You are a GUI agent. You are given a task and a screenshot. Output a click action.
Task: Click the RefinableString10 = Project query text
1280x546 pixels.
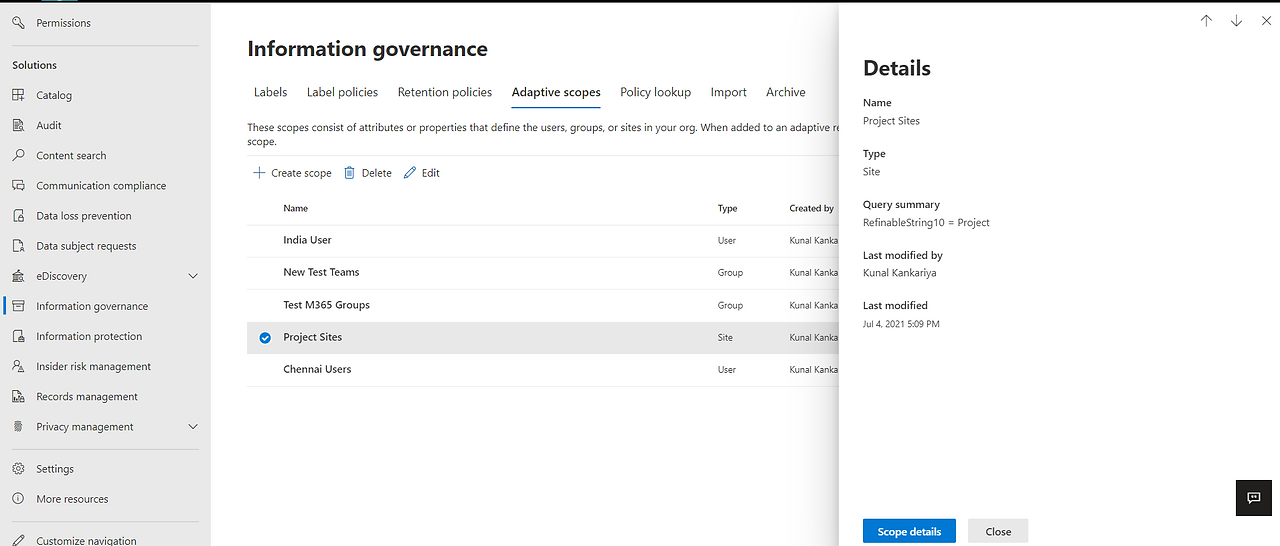tap(926, 222)
